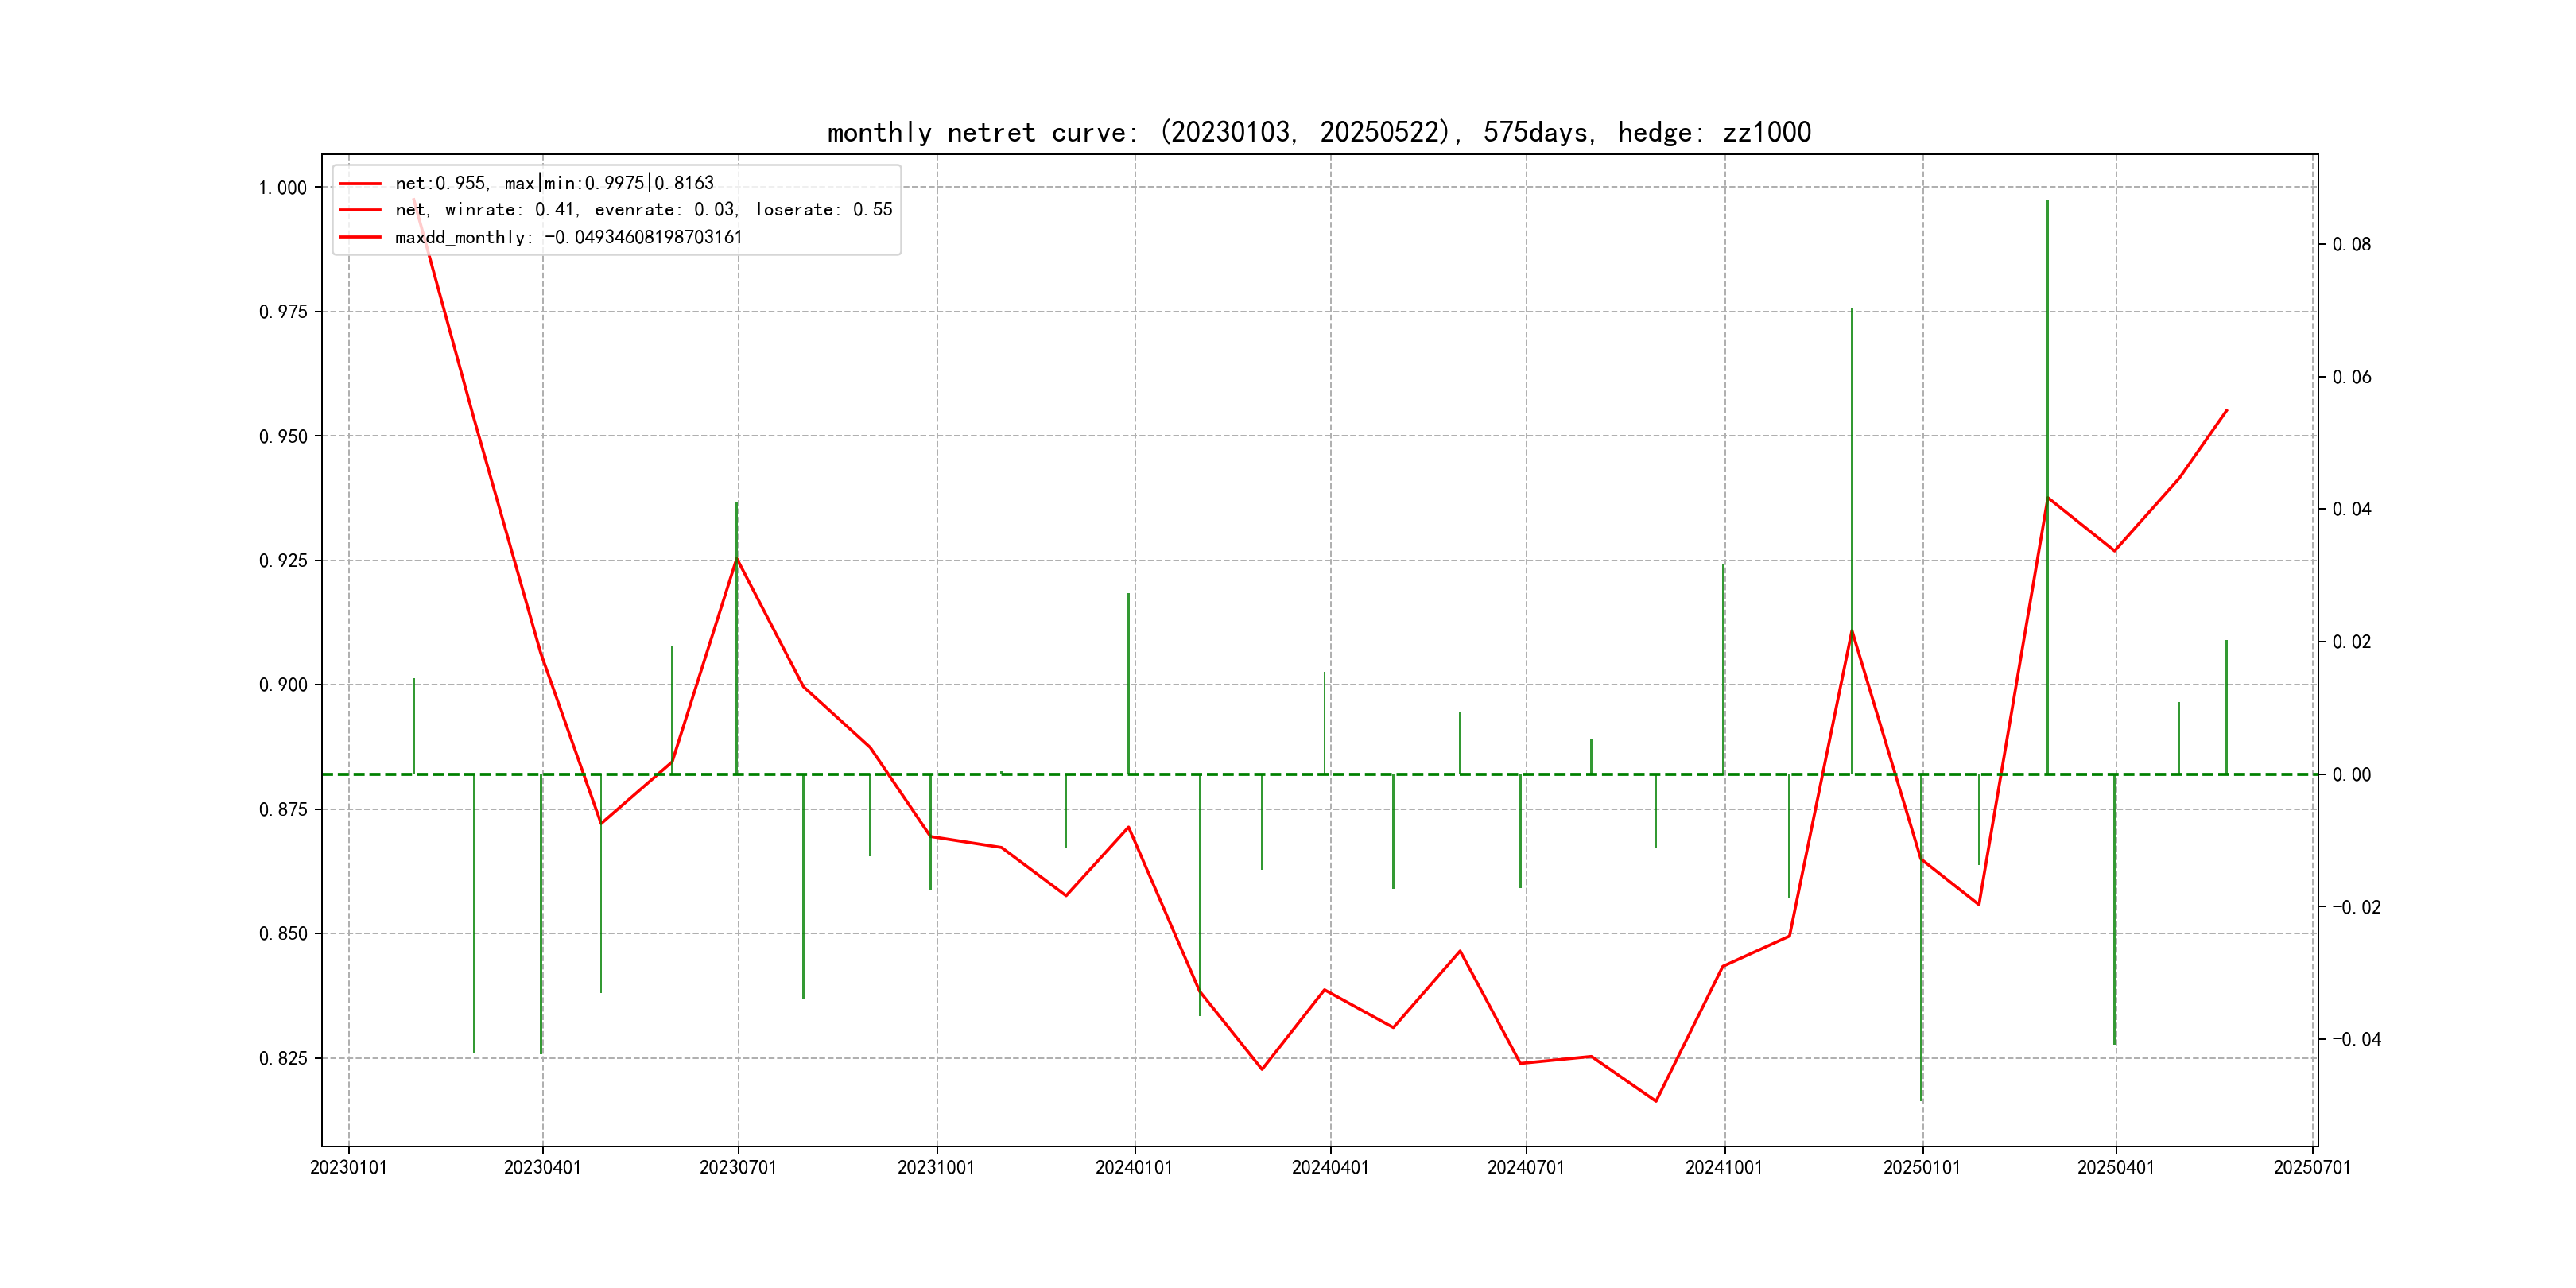This screenshot has height=1288, width=2576.
Task: Click the 20250401 x-axis date label
Action: [2115, 1167]
